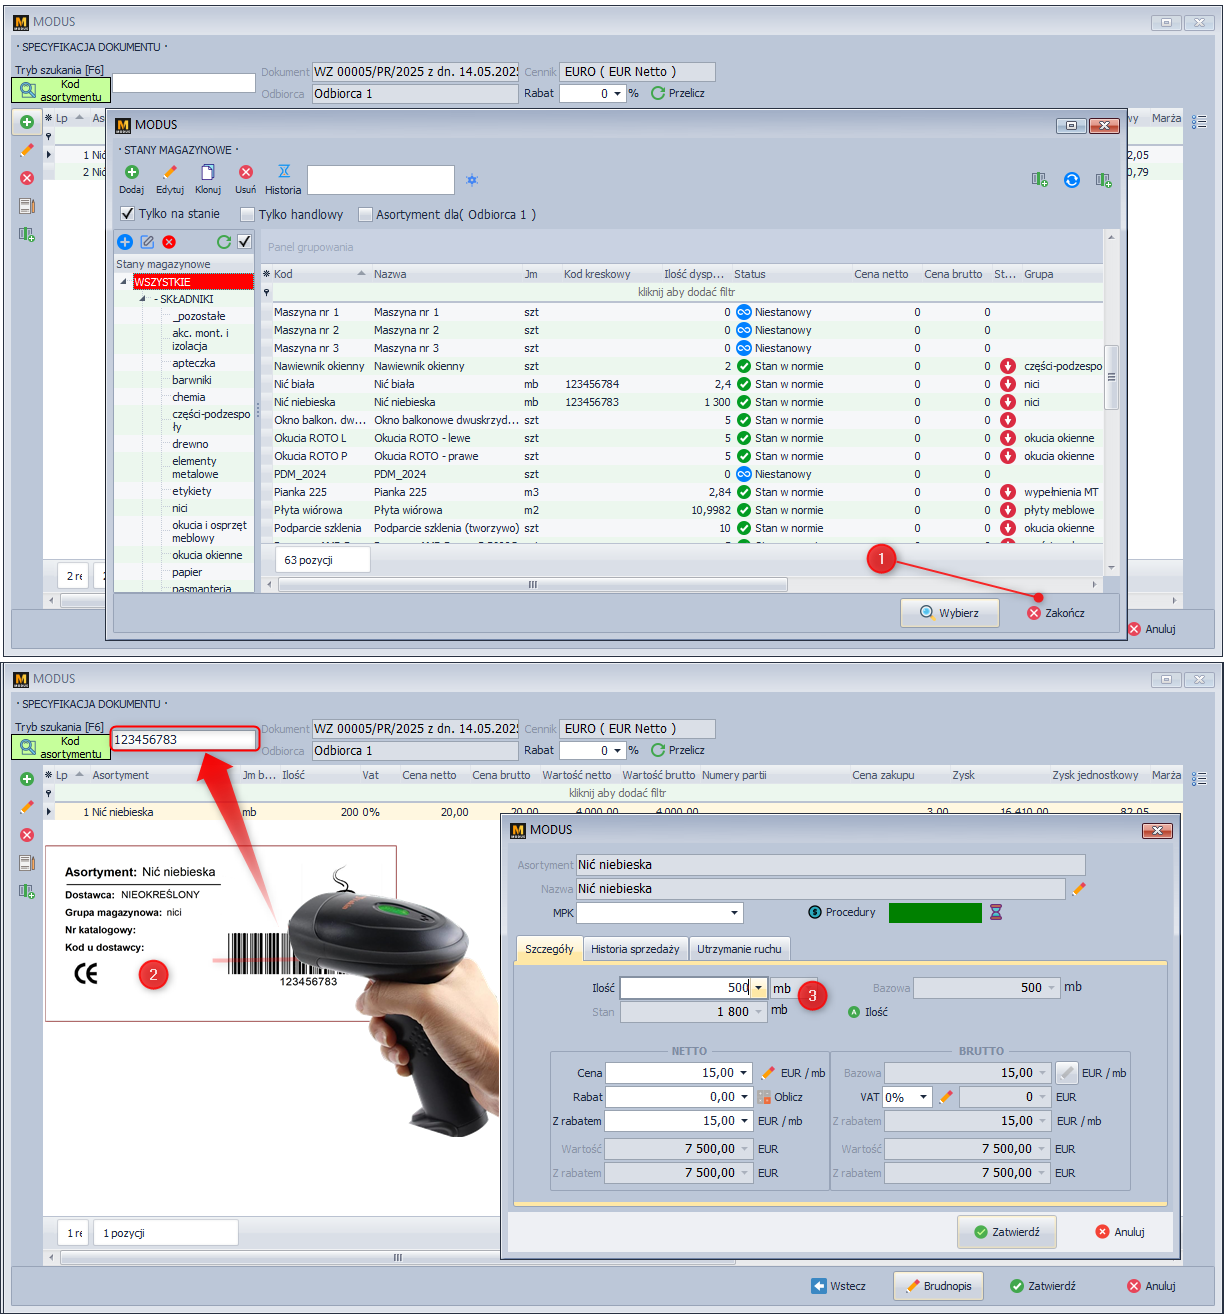Screen dimensions: 1224x1314
Task: Click the vertical scrollbar thumb of the stock grid
Action: click(1110, 377)
